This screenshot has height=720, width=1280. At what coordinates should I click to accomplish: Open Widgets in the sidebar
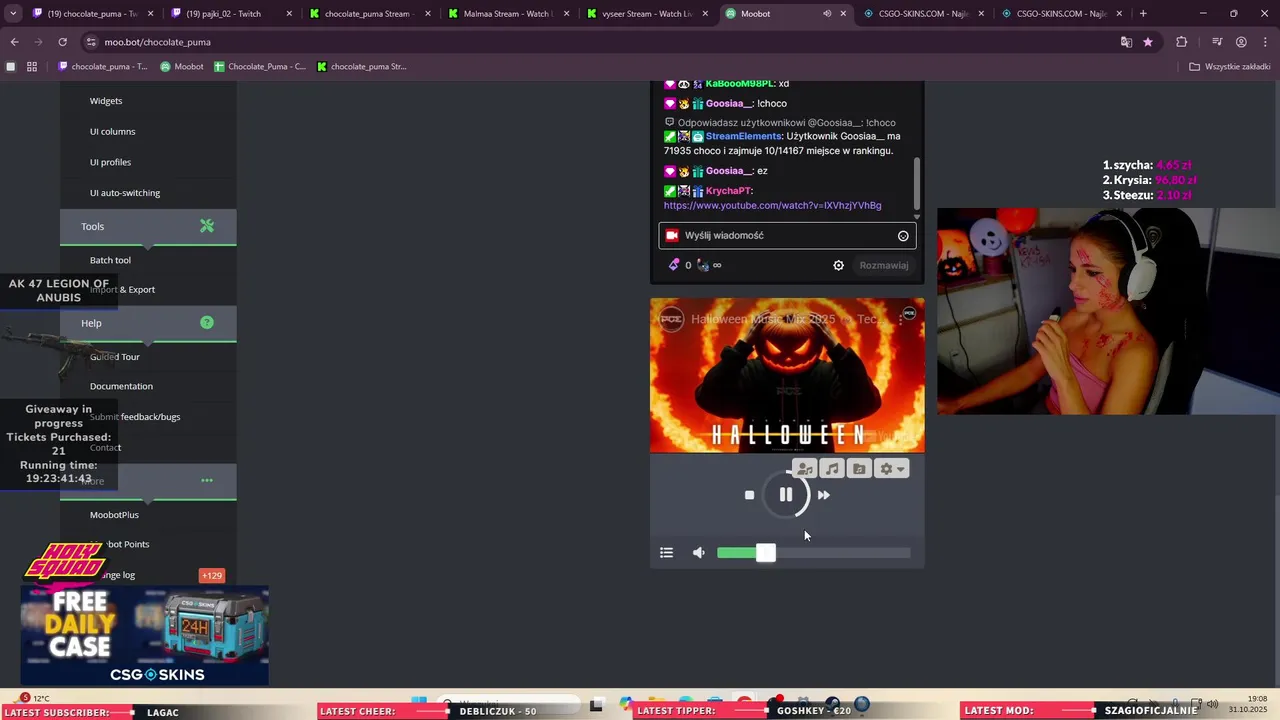(106, 101)
